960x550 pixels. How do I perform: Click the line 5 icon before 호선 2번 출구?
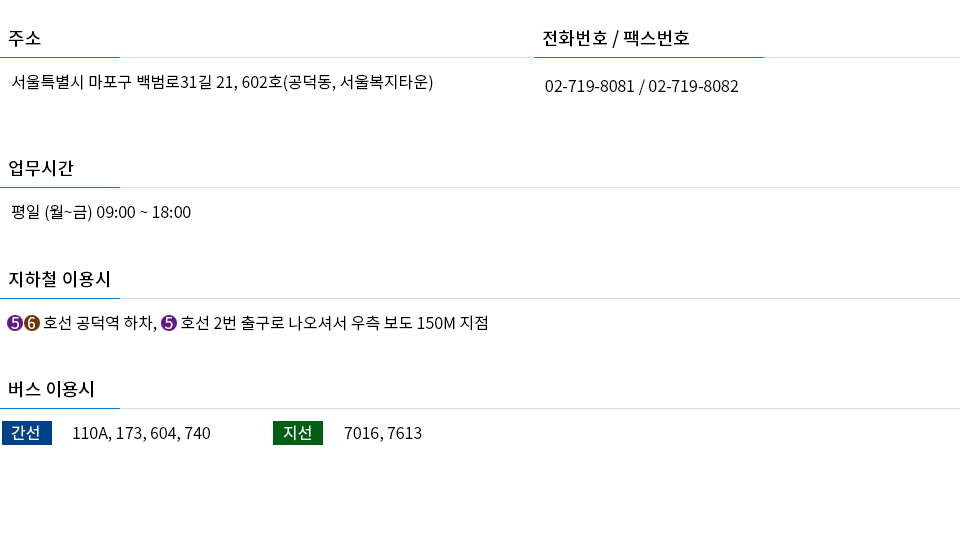169,323
